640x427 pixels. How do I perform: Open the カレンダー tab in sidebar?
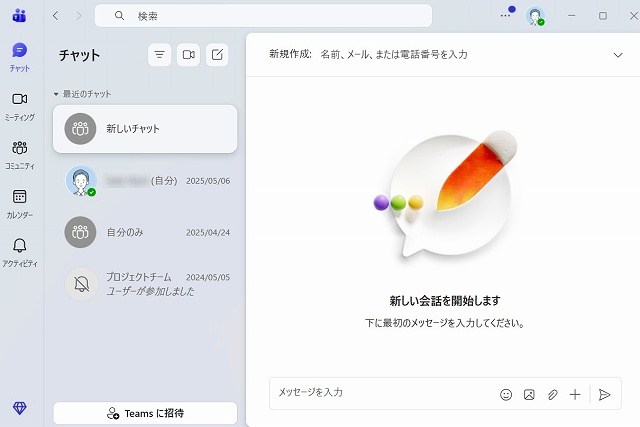click(19, 203)
